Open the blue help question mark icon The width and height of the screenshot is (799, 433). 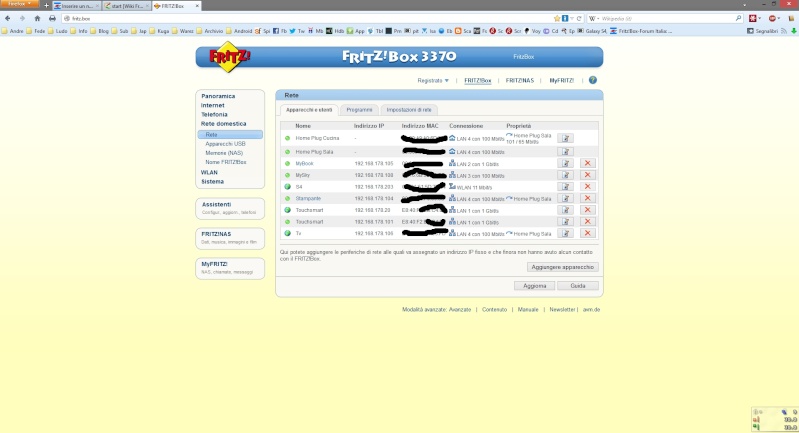tap(593, 80)
